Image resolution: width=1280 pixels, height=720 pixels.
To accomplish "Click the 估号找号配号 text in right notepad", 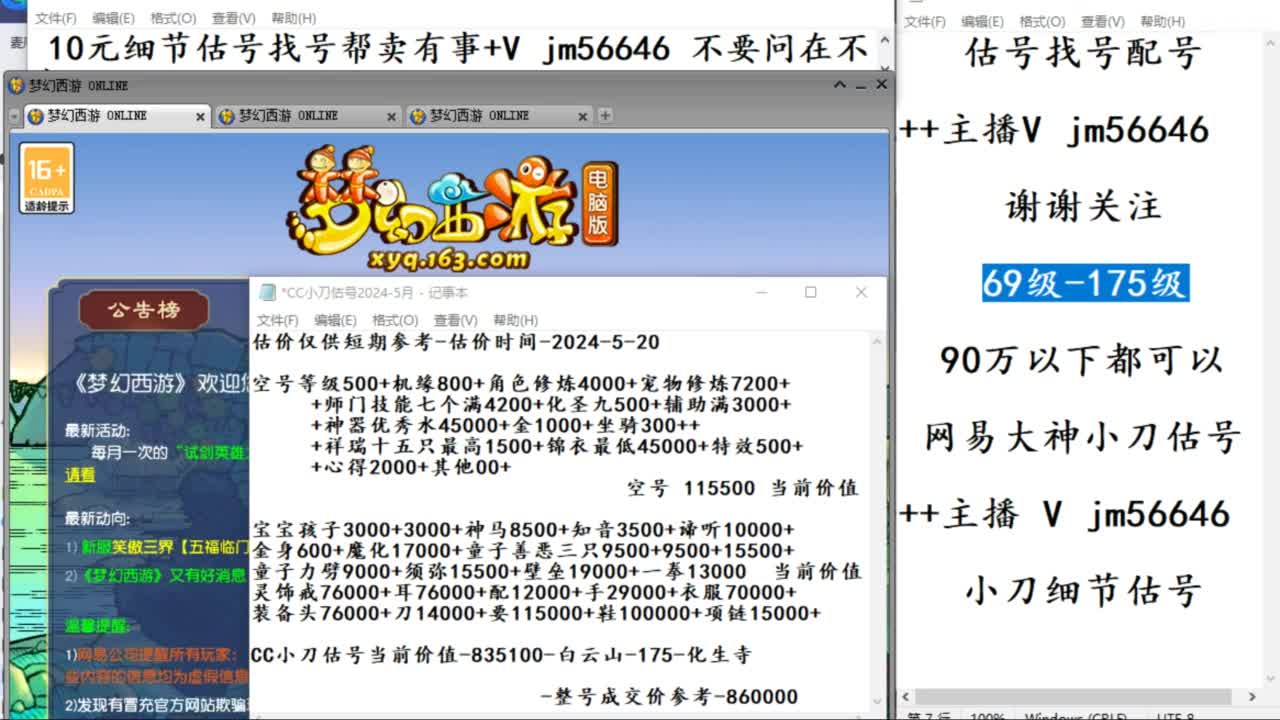I will (1083, 53).
